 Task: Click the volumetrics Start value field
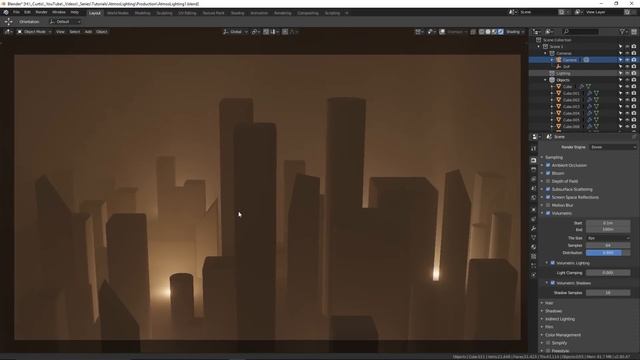608,223
